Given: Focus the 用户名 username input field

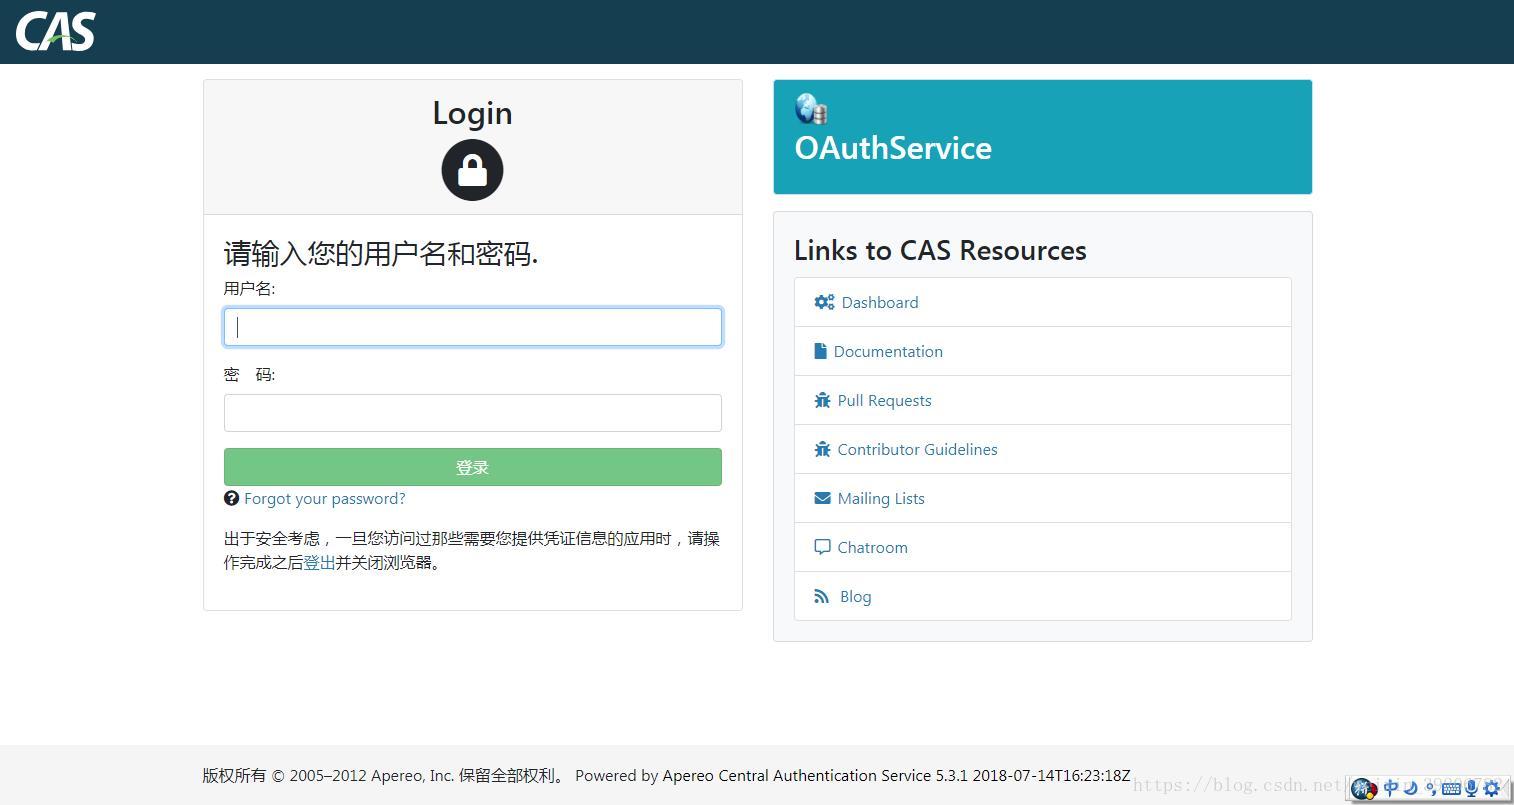Looking at the screenshot, I should click(473, 327).
